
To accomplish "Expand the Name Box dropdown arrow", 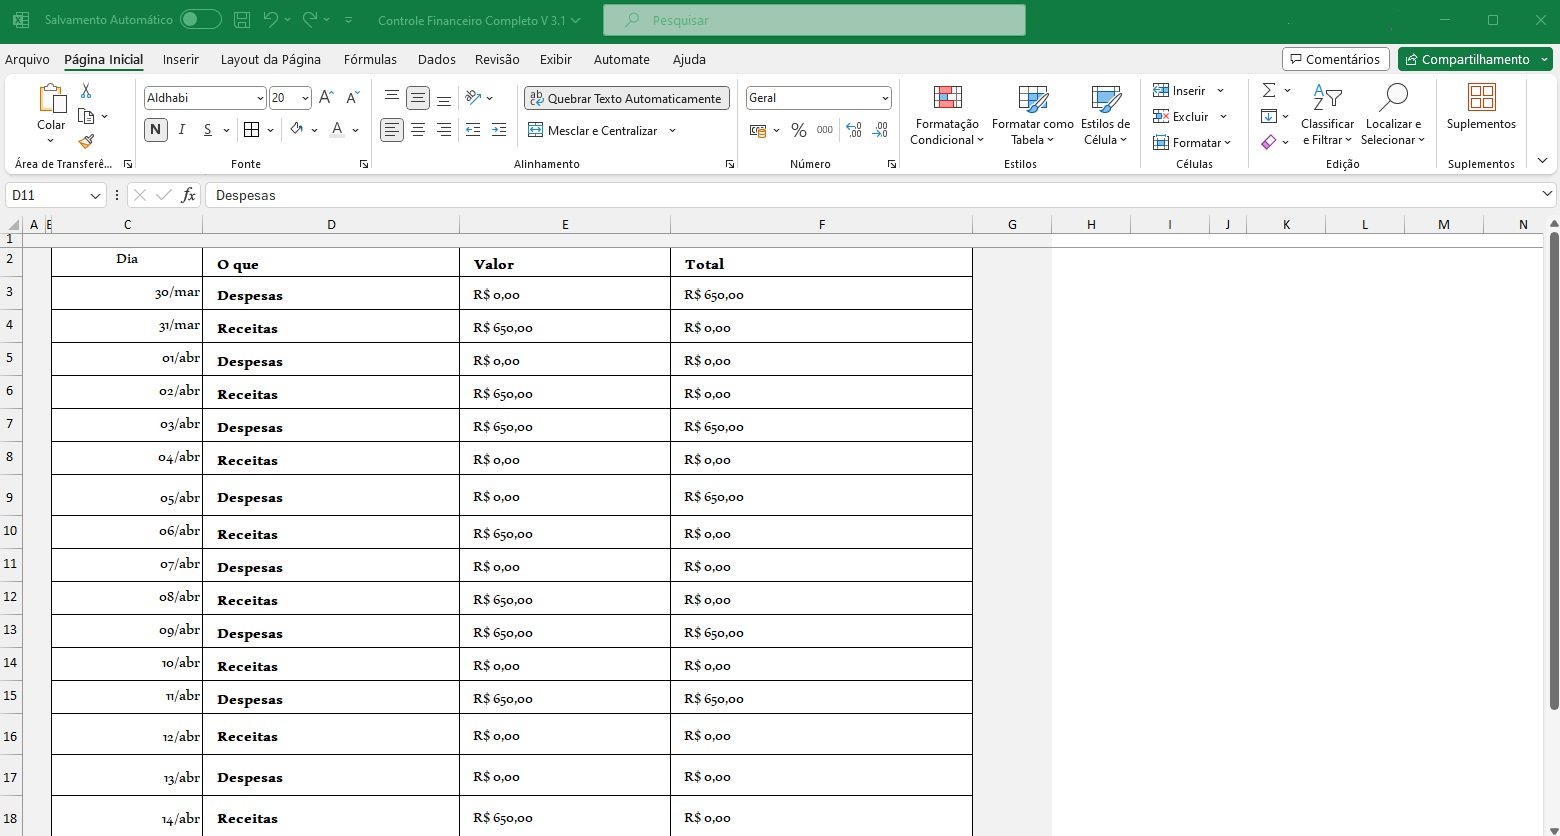I will (x=95, y=196).
